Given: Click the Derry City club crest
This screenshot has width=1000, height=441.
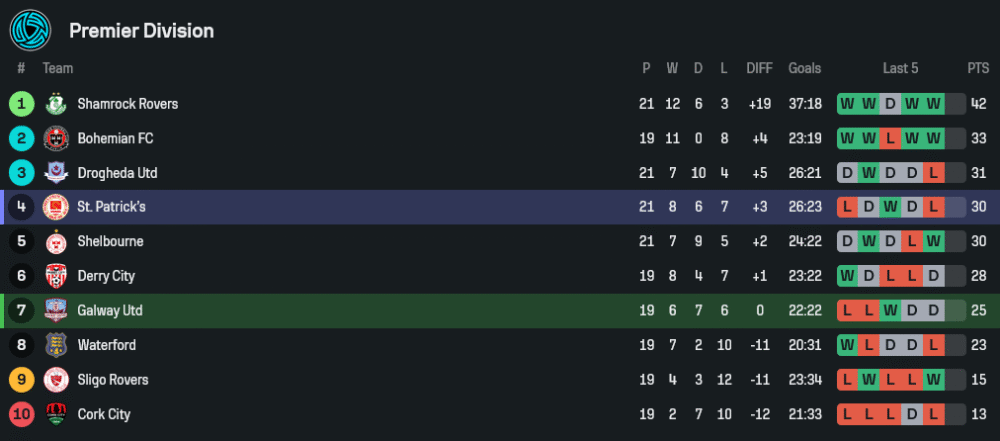Looking at the screenshot, I should 56,276.
